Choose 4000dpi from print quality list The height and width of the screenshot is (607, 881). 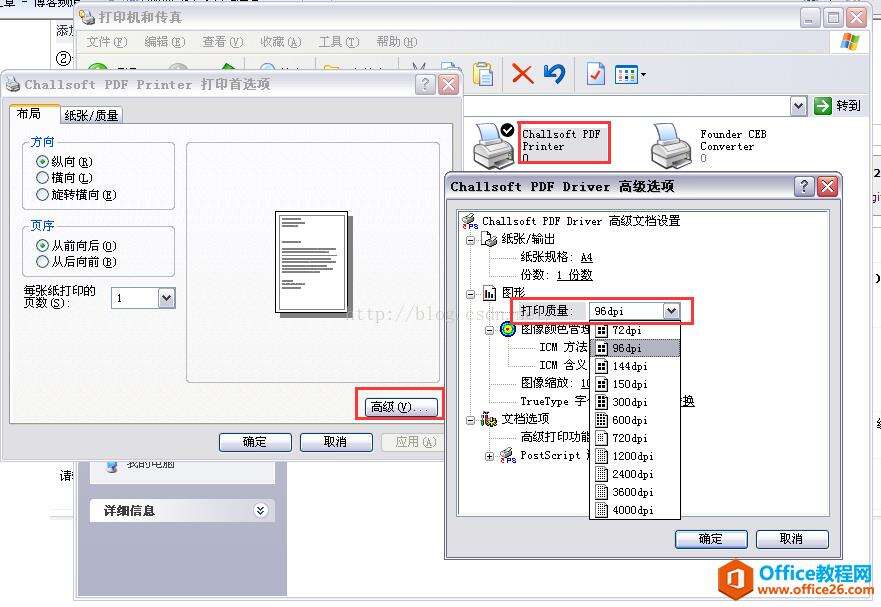pos(634,510)
